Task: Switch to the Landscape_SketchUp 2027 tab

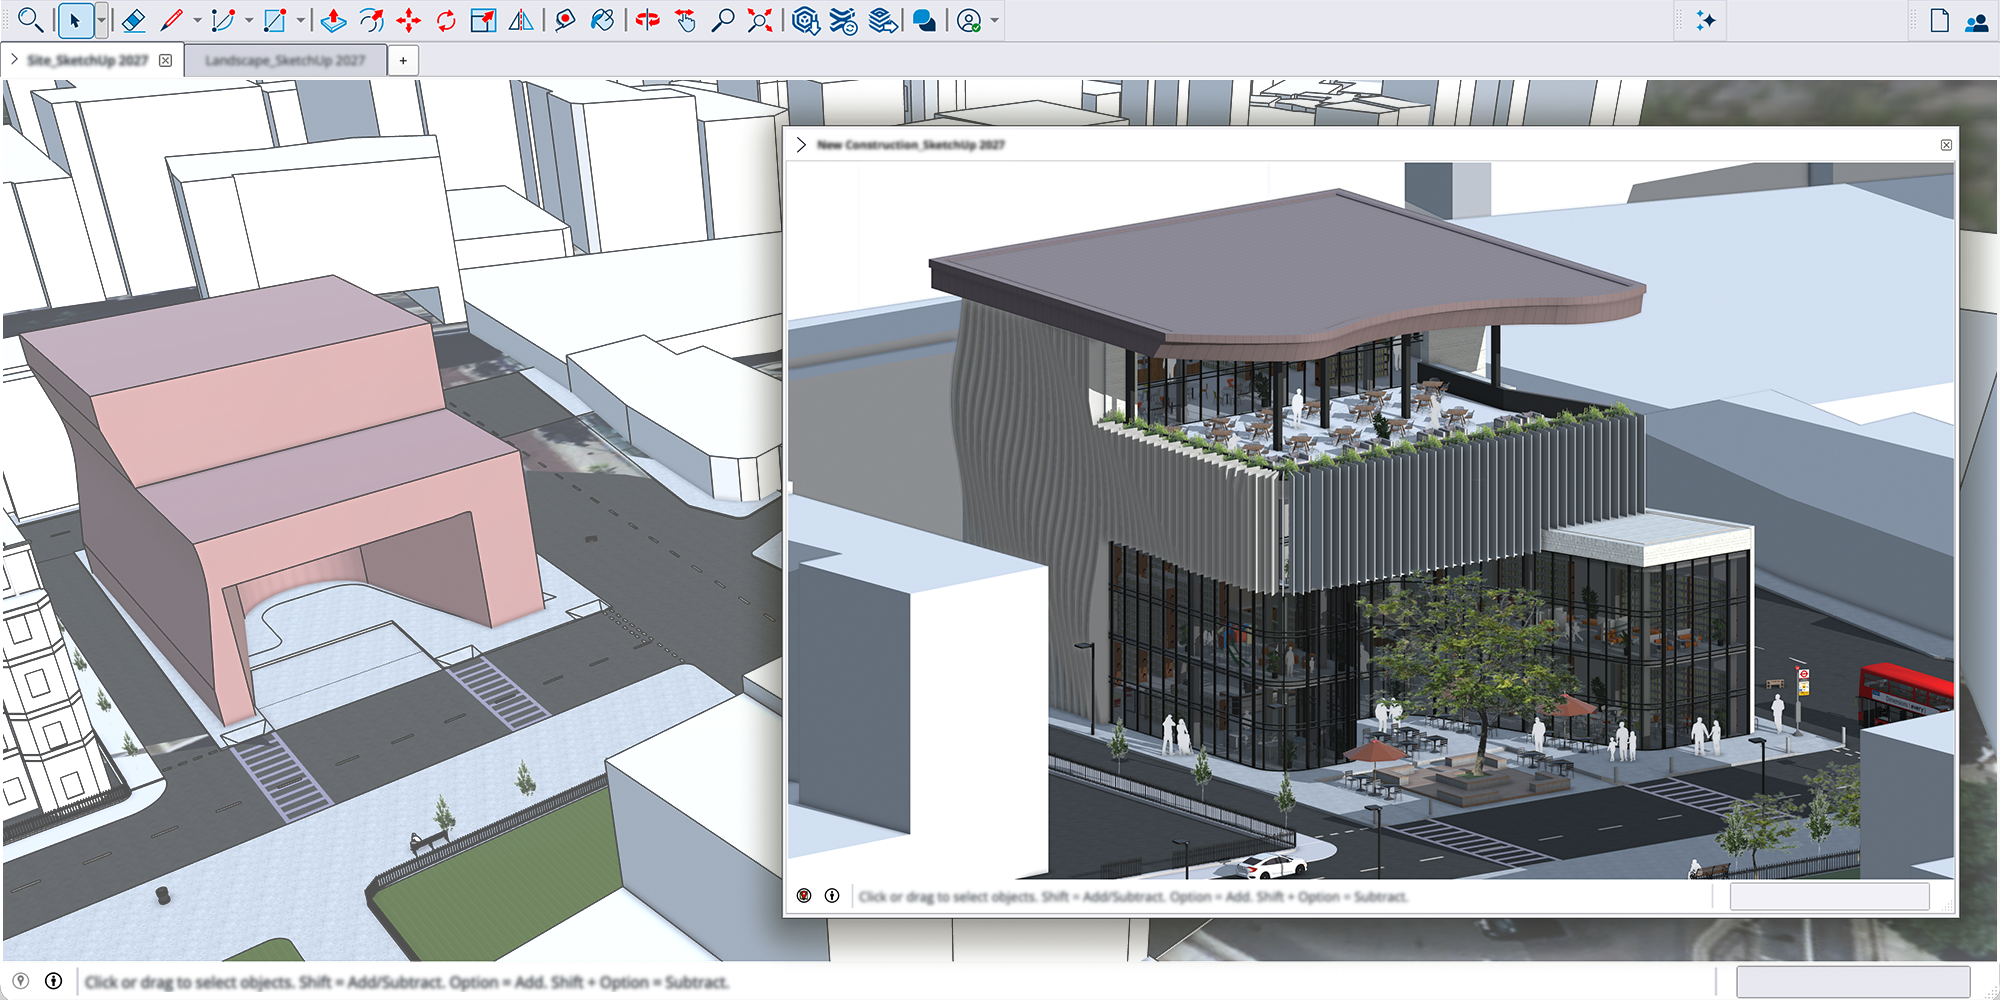Action: pyautogui.click(x=285, y=61)
